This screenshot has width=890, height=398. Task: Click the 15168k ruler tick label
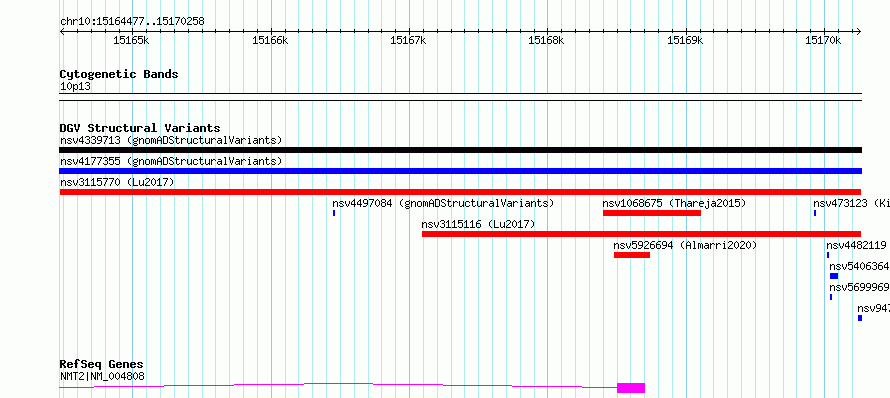[547, 40]
